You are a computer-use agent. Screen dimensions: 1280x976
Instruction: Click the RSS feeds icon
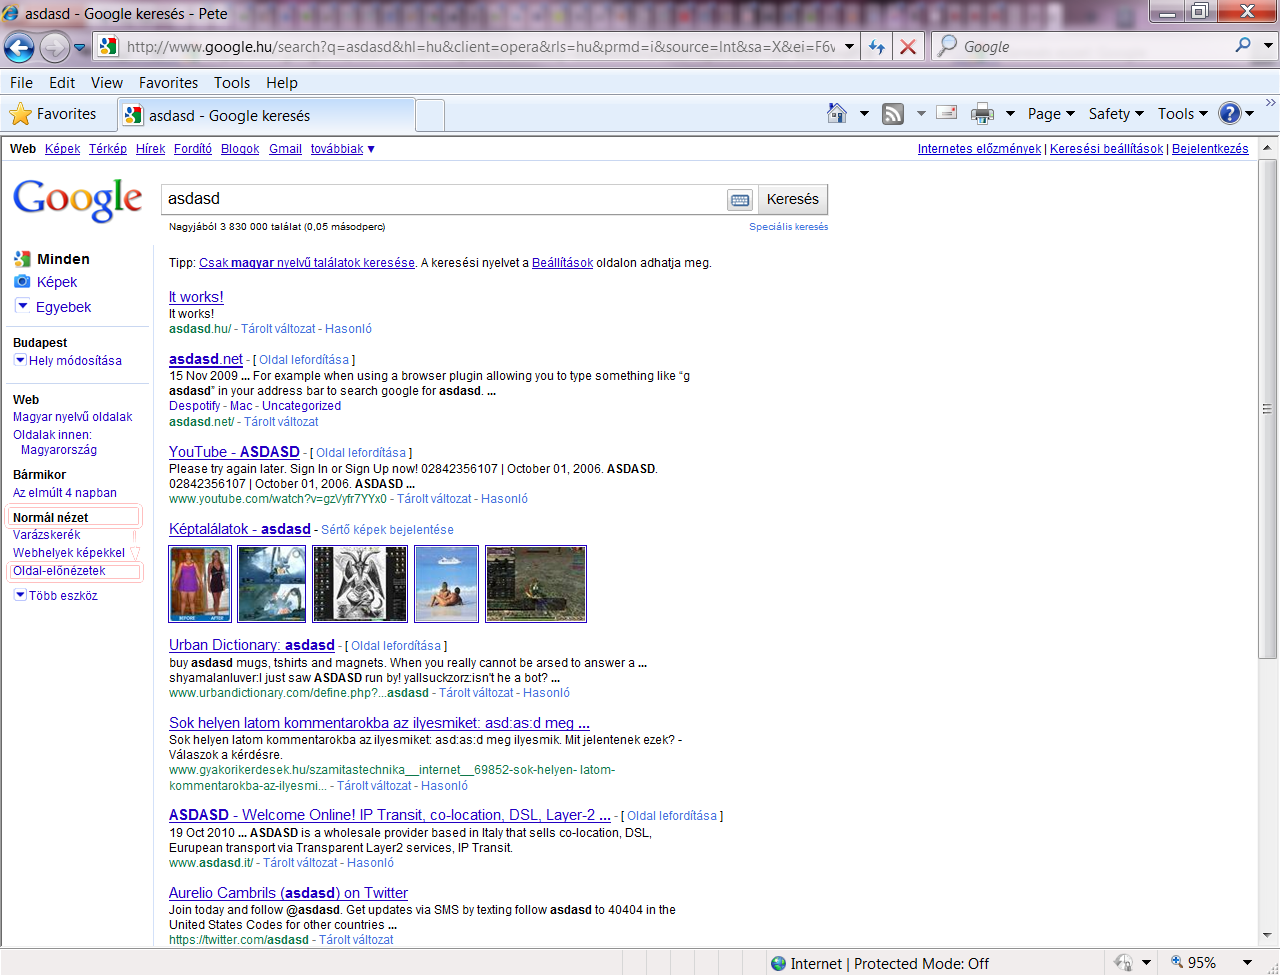893,114
